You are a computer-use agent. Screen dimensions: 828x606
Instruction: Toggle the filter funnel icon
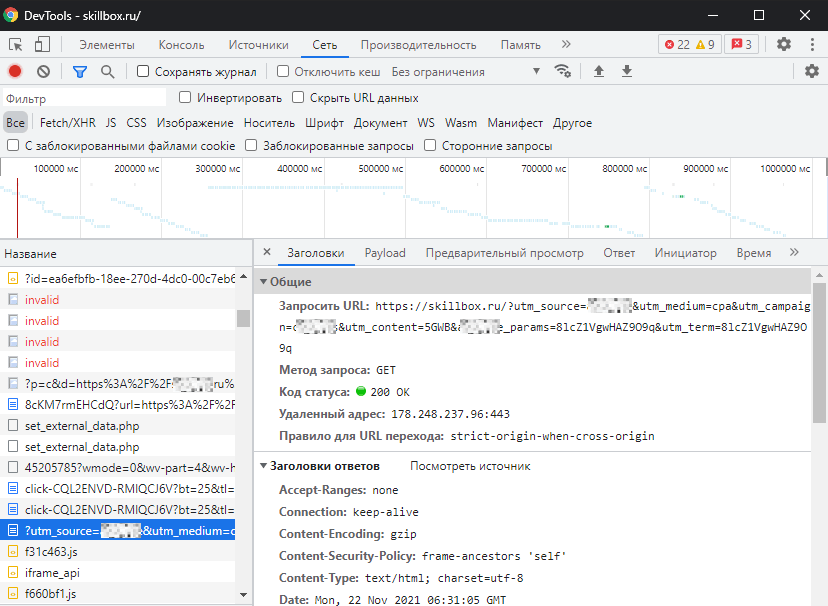tap(80, 72)
